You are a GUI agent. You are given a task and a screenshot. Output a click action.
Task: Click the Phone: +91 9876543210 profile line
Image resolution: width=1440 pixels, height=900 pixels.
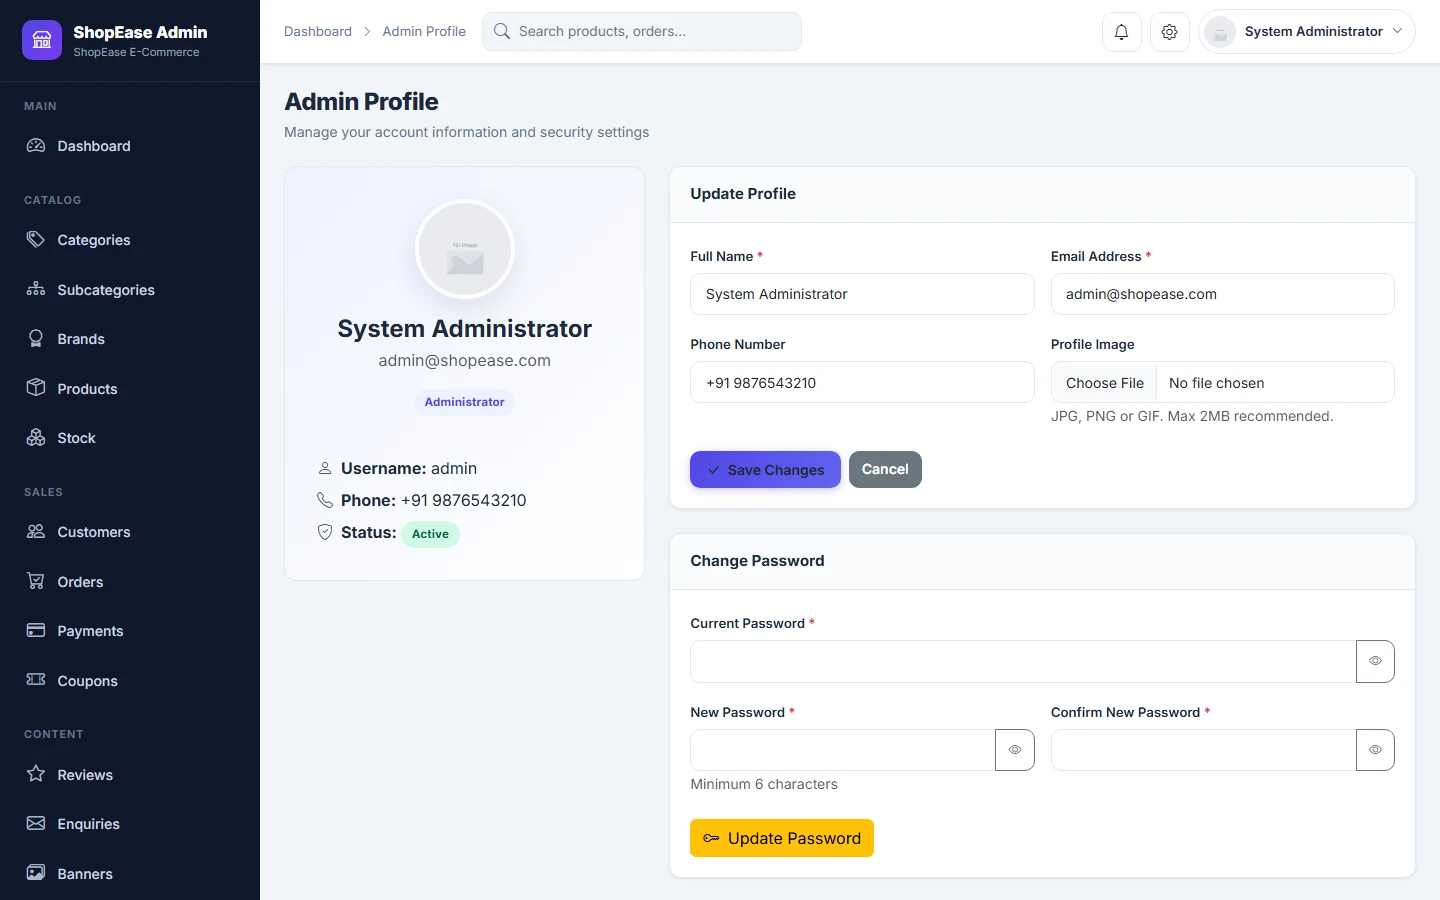coord(434,500)
